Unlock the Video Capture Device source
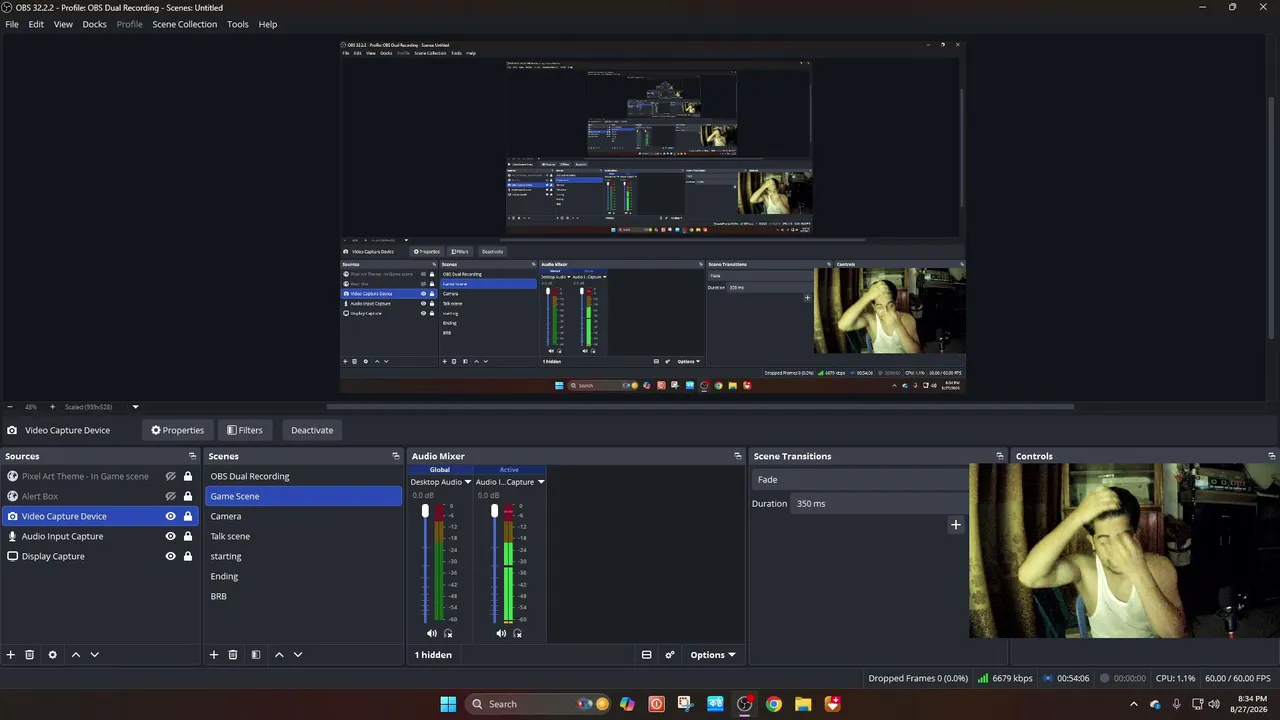 coord(188,516)
